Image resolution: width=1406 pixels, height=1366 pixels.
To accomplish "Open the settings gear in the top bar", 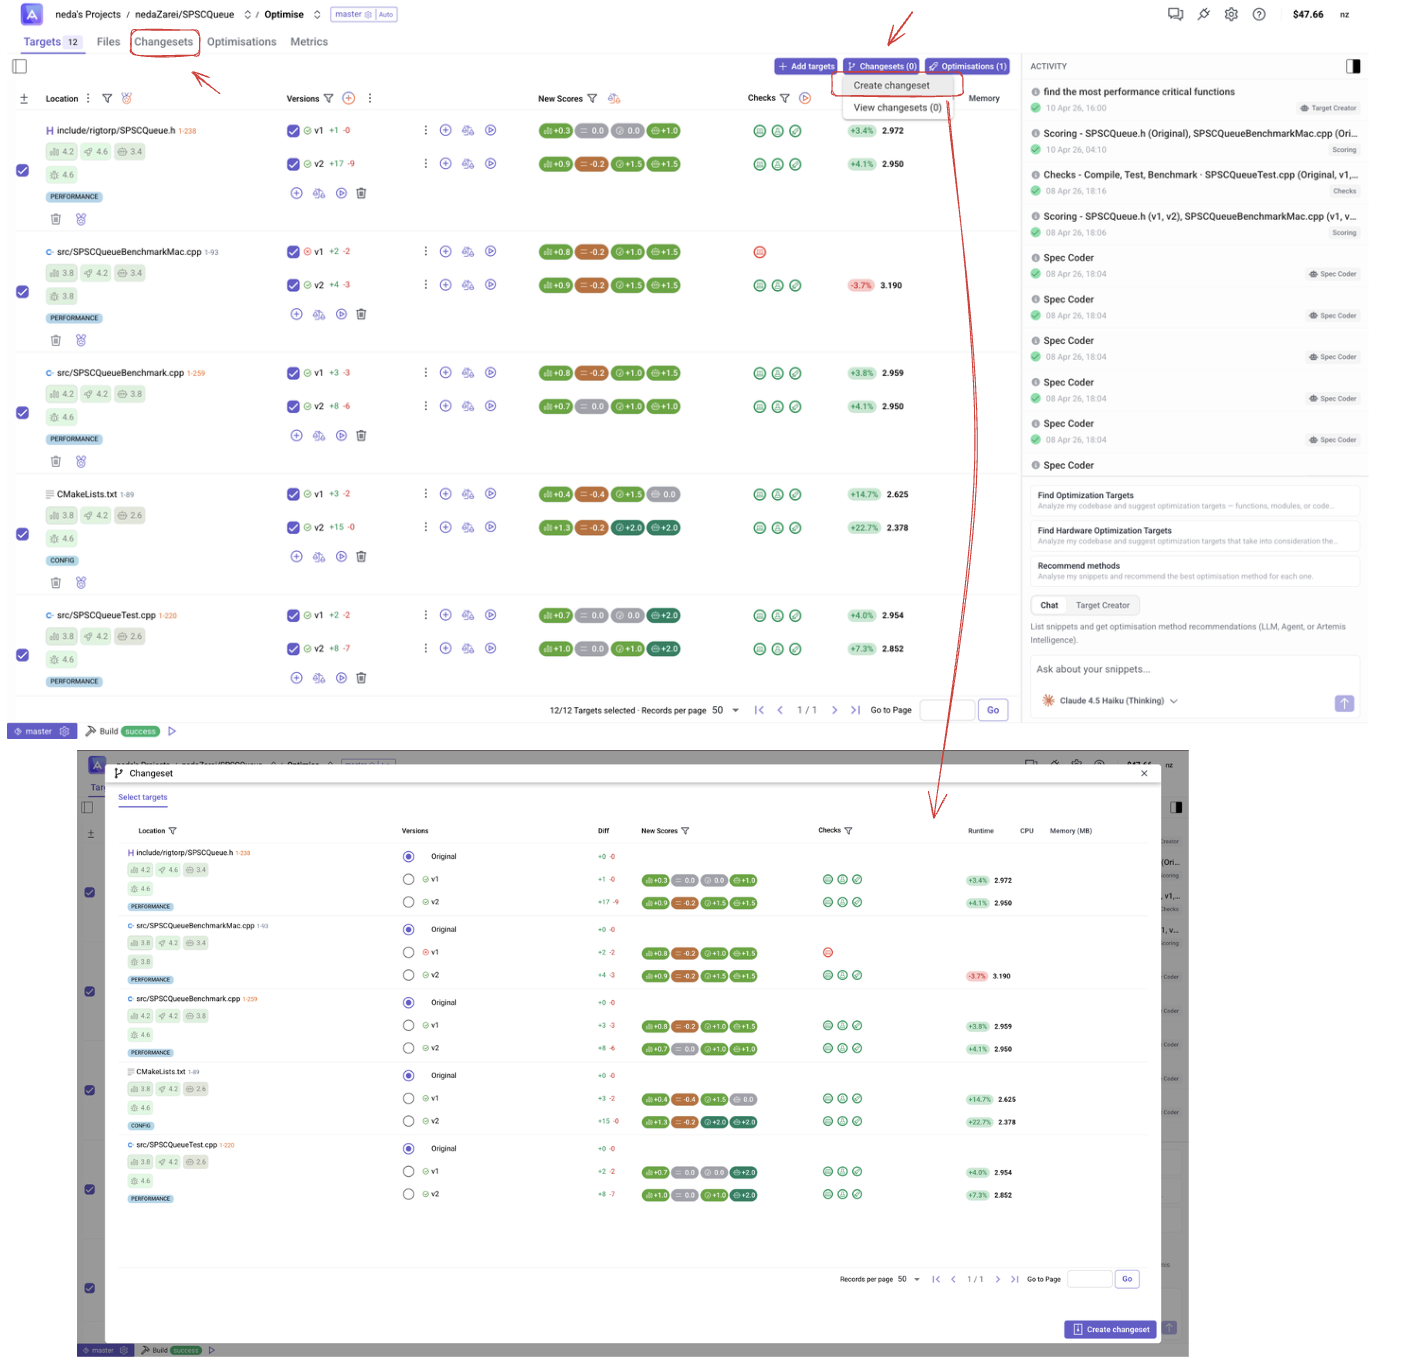I will [1231, 14].
